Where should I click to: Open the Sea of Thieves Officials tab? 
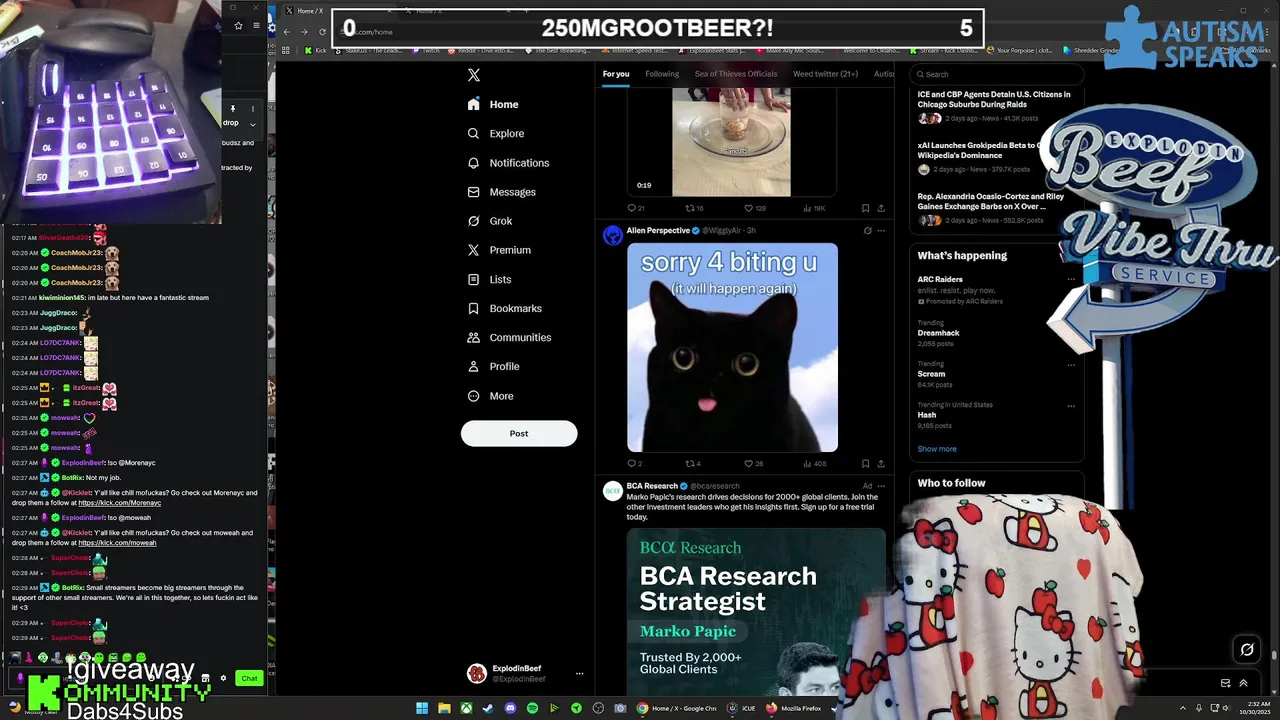pos(736,74)
